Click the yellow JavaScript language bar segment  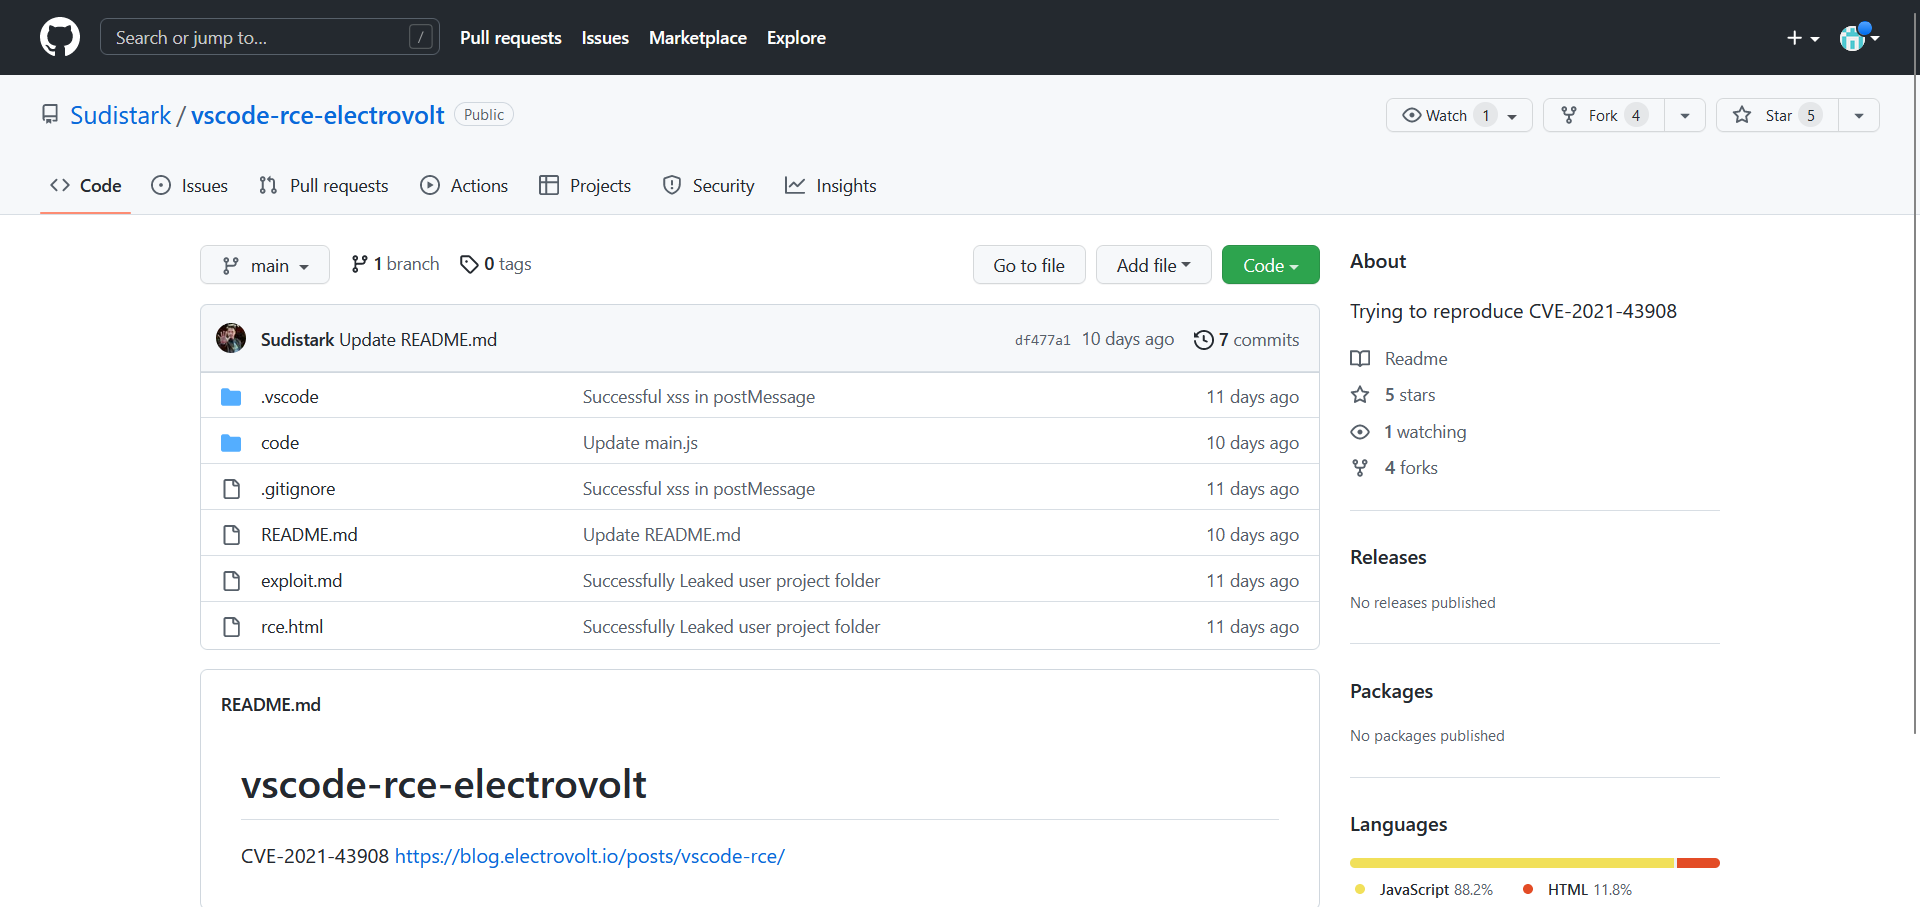coord(1512,862)
